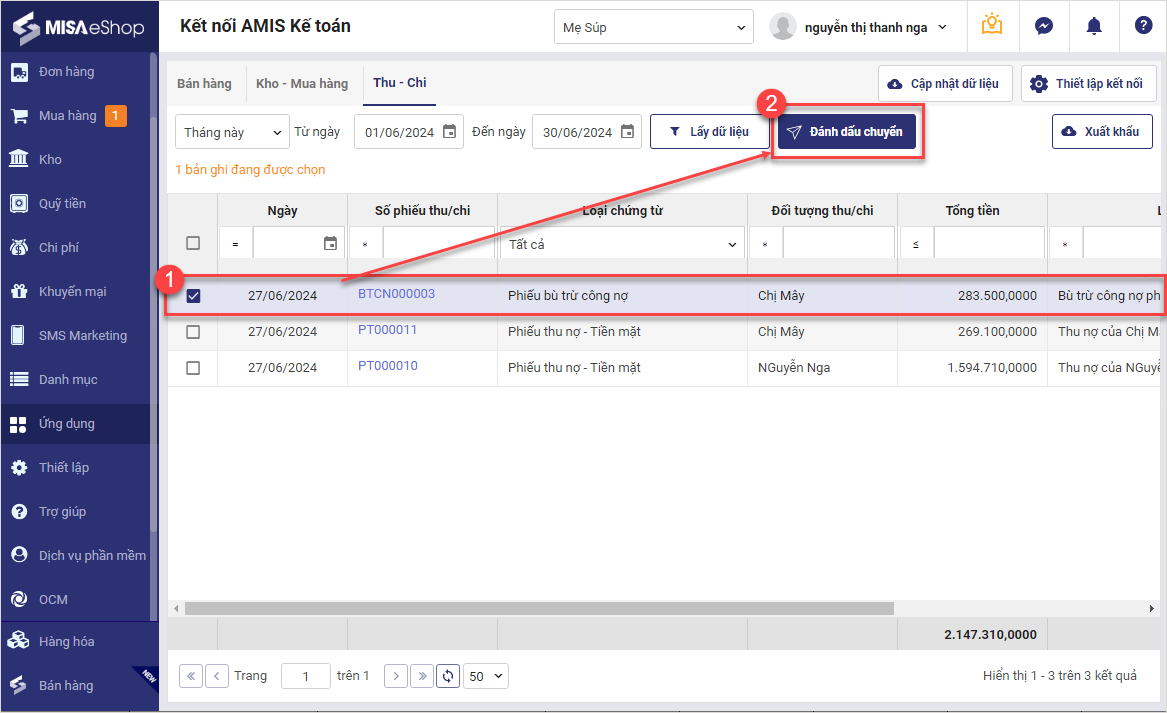The image size is (1167, 713).
Task: Click the horizontal table scrollbar
Action: pos(539,609)
